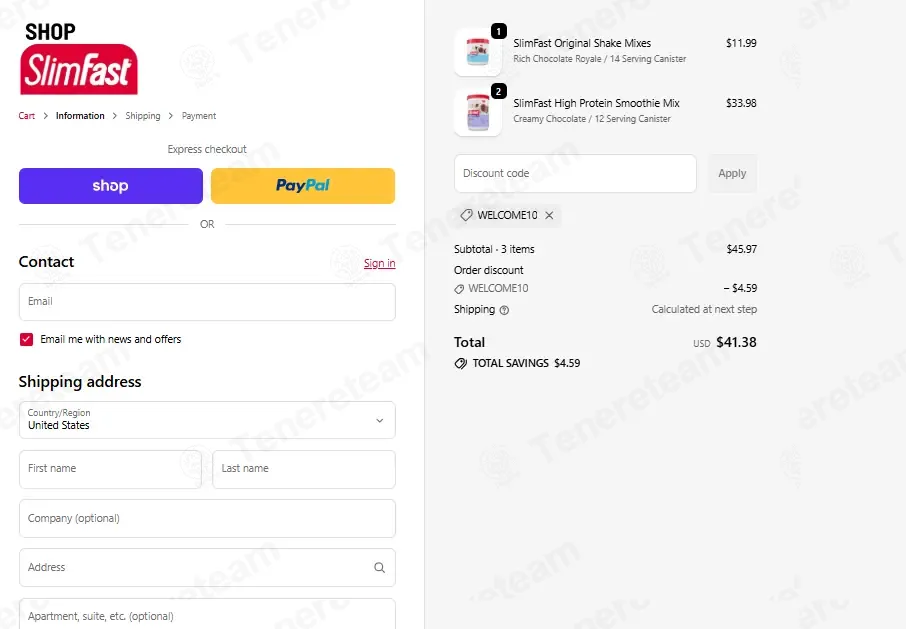Click the Sign in link

(380, 263)
